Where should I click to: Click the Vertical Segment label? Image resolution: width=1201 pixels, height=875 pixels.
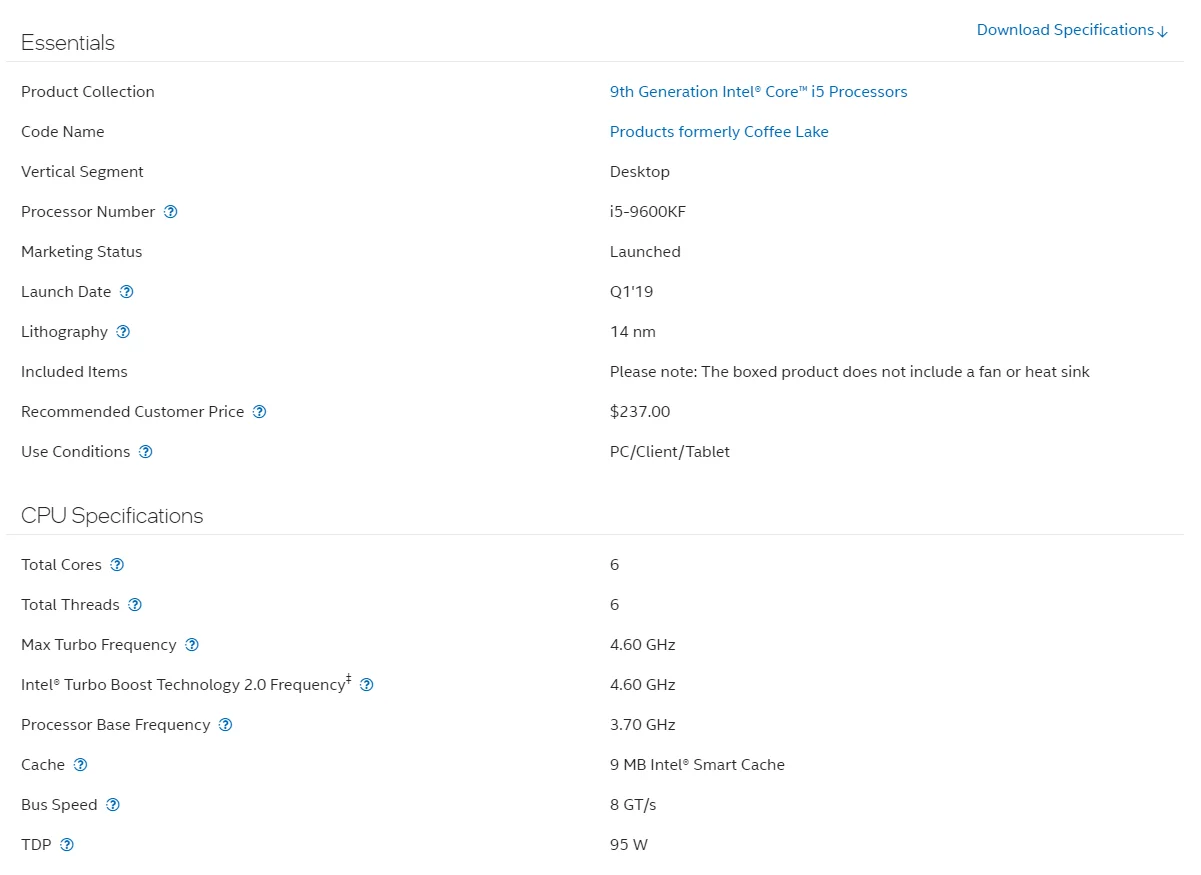coord(82,172)
